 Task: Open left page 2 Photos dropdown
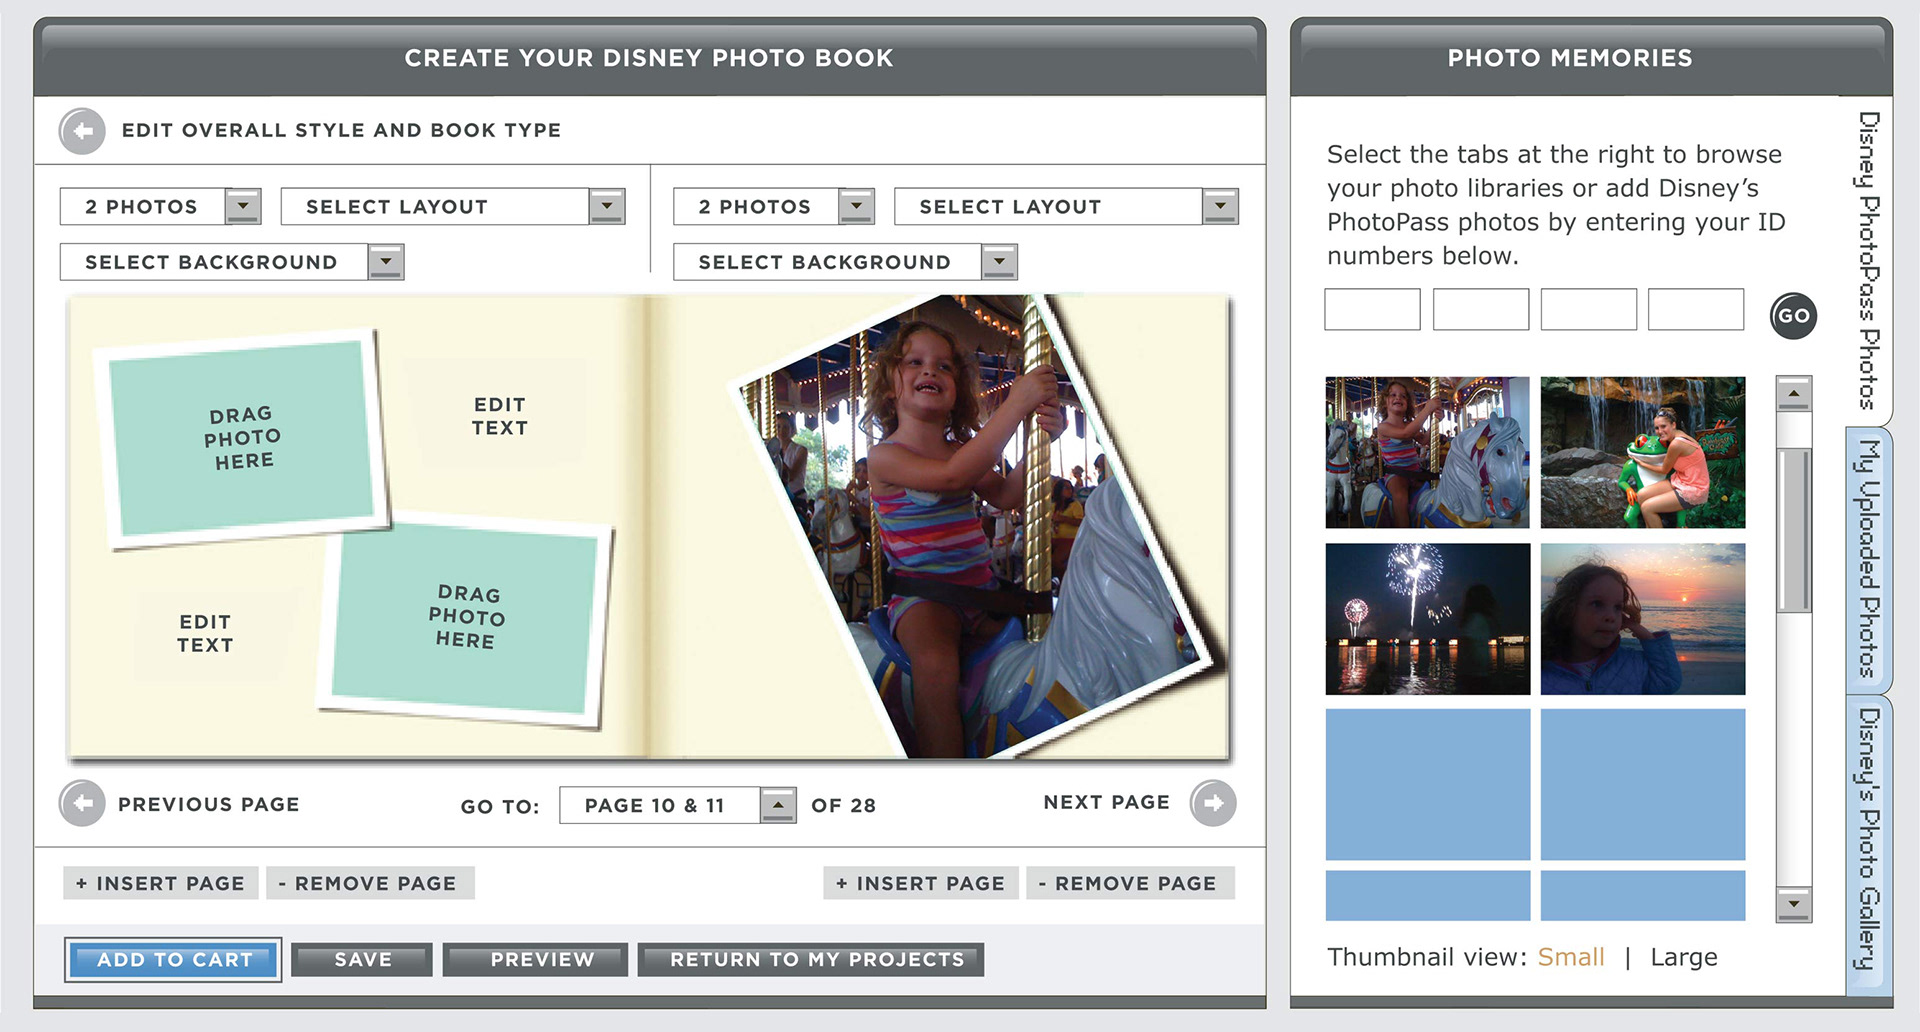(161, 207)
